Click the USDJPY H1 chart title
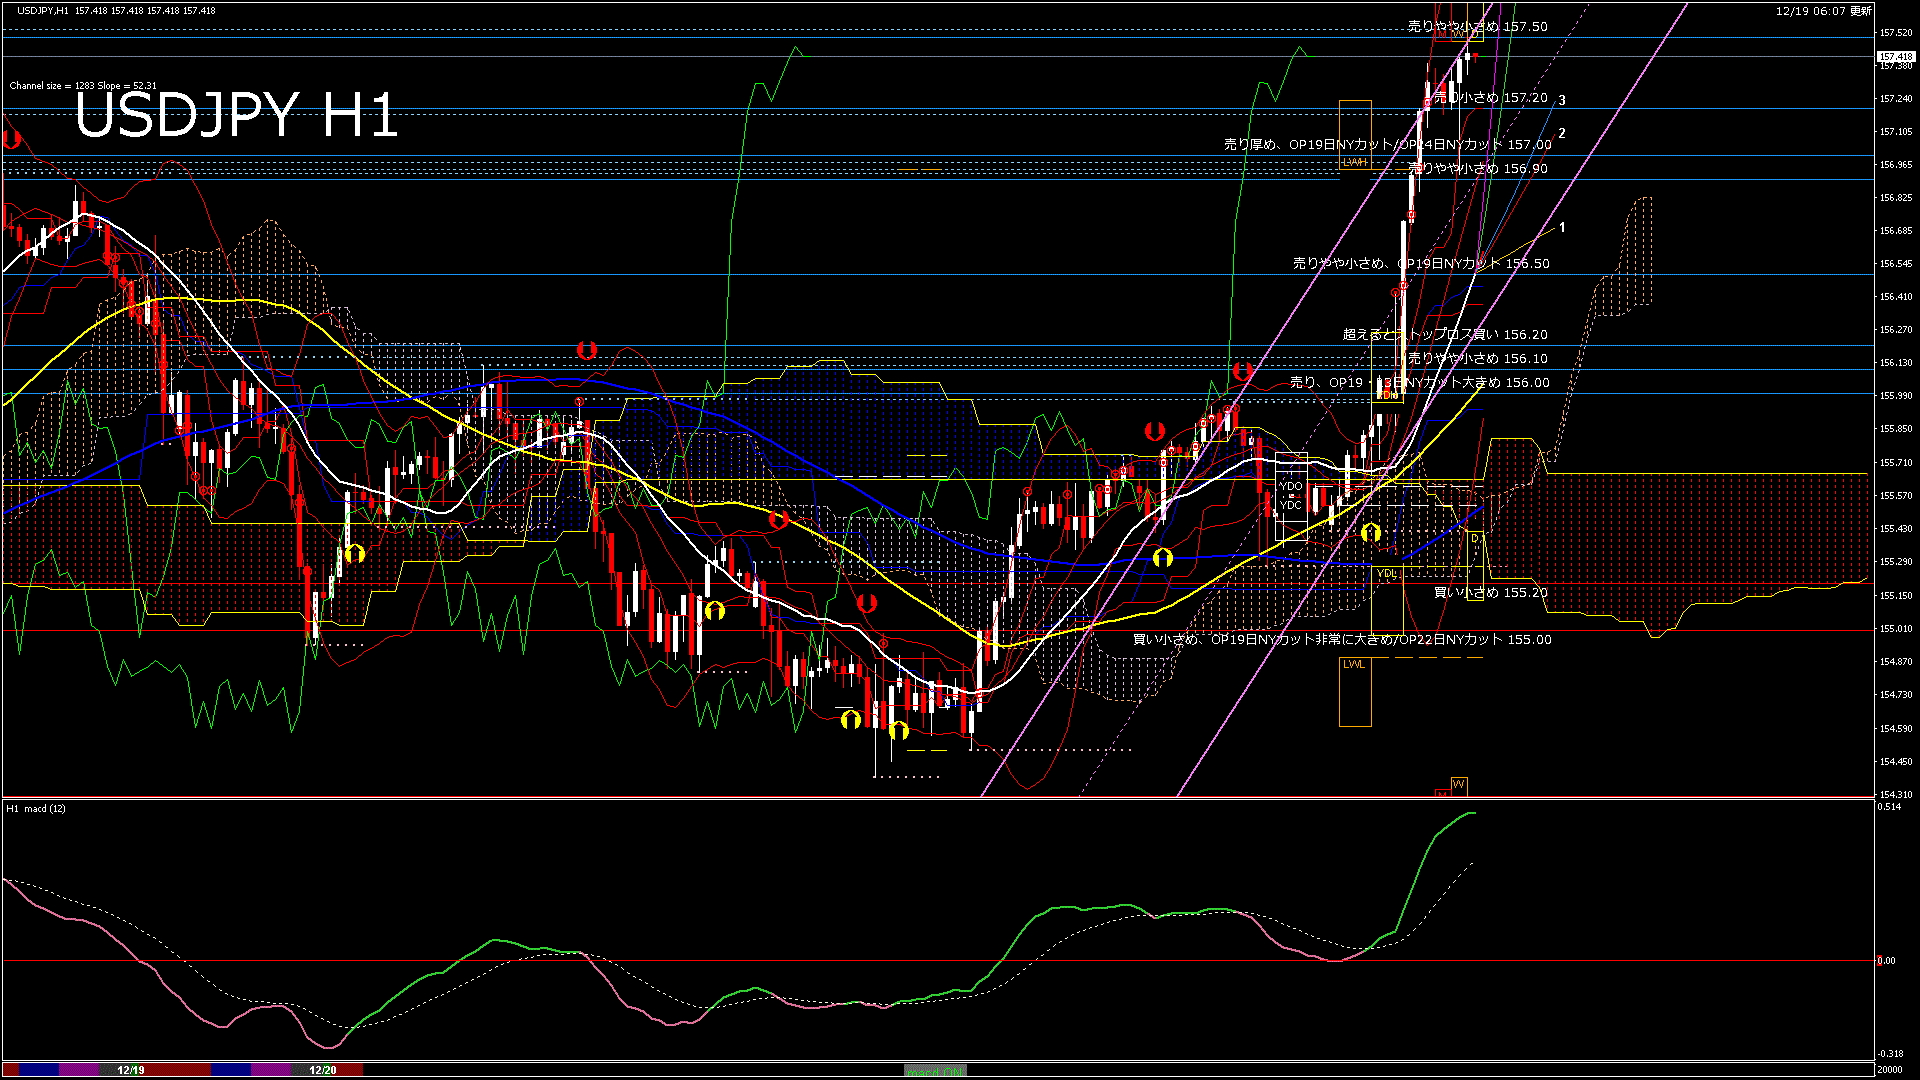The image size is (1920, 1080). coord(236,115)
